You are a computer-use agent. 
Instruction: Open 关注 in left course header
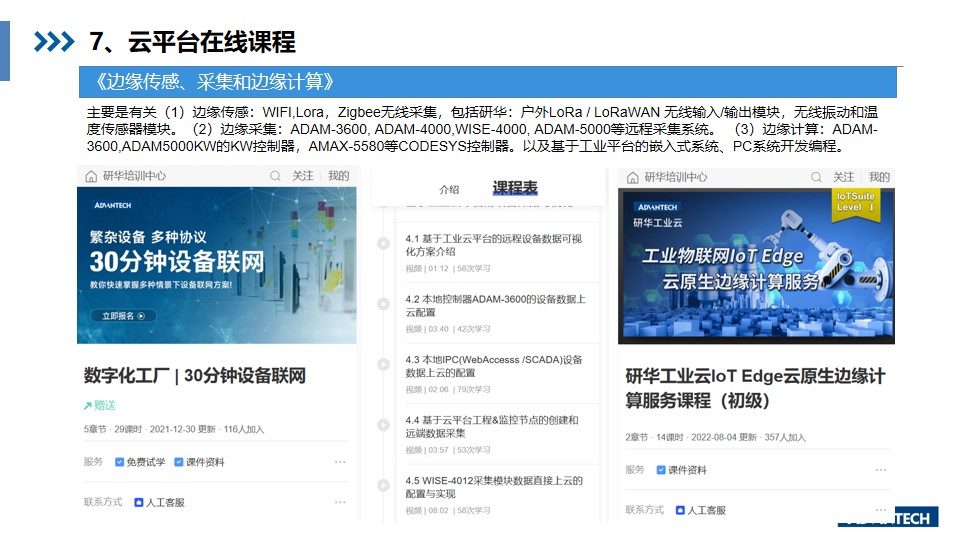302,176
